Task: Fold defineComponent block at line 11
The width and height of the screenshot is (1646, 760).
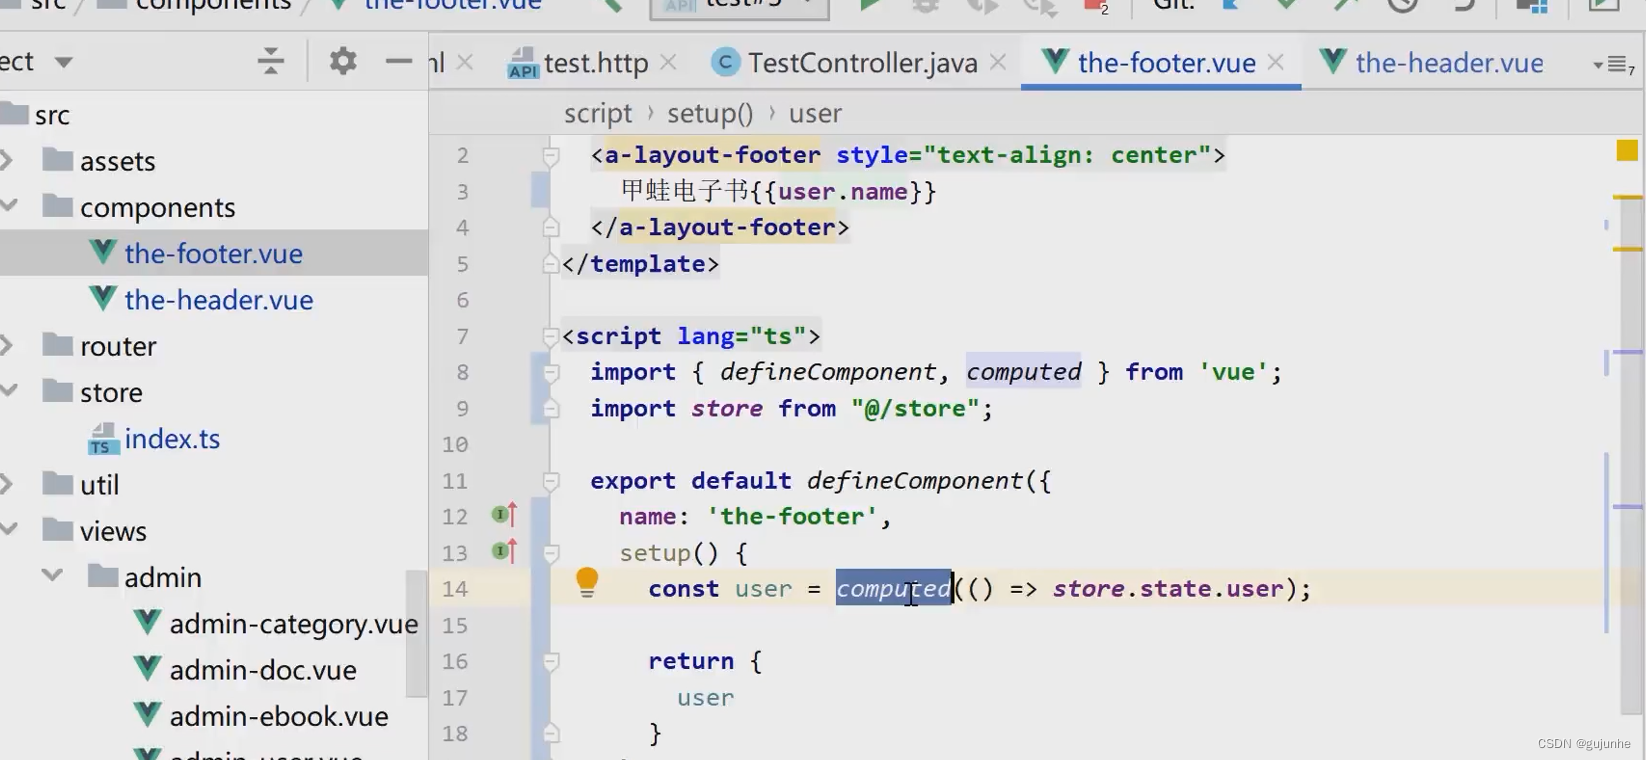Action: click(550, 481)
